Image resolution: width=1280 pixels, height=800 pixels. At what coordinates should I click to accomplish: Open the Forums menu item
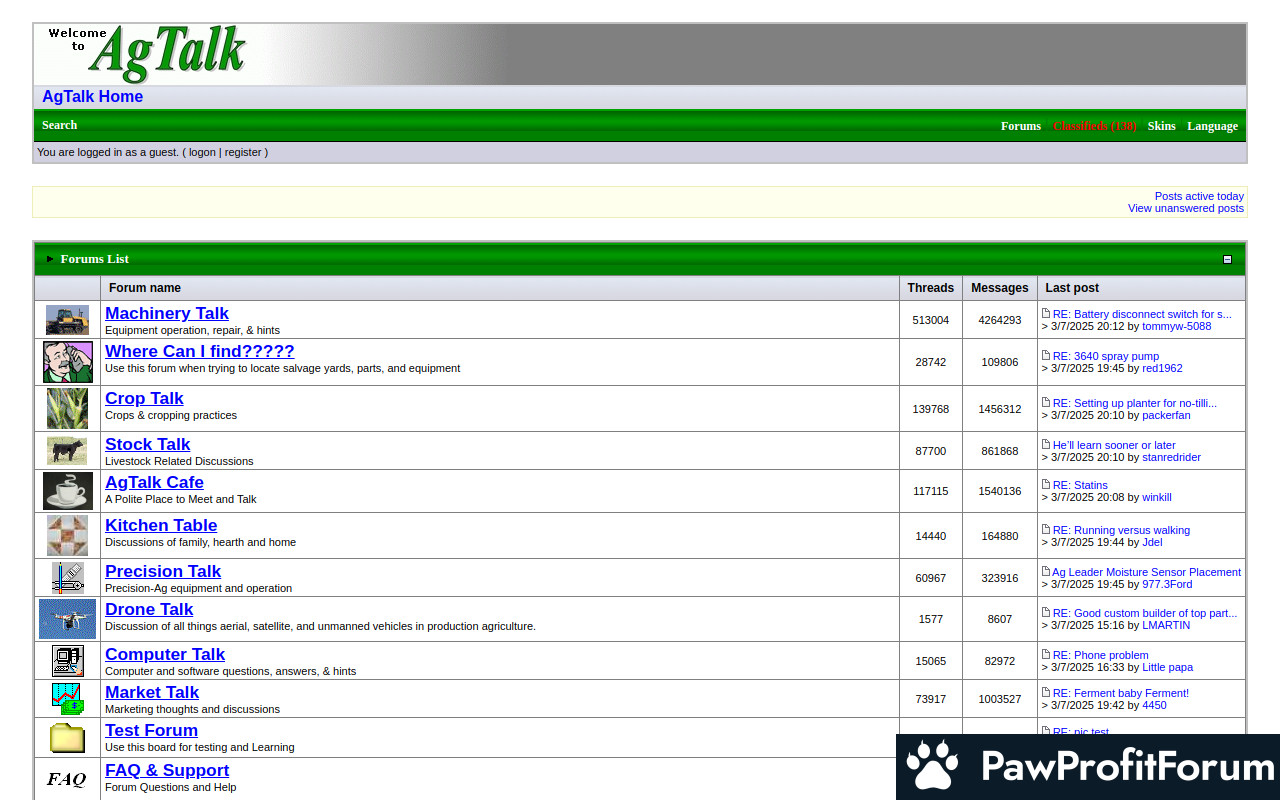tap(1021, 126)
